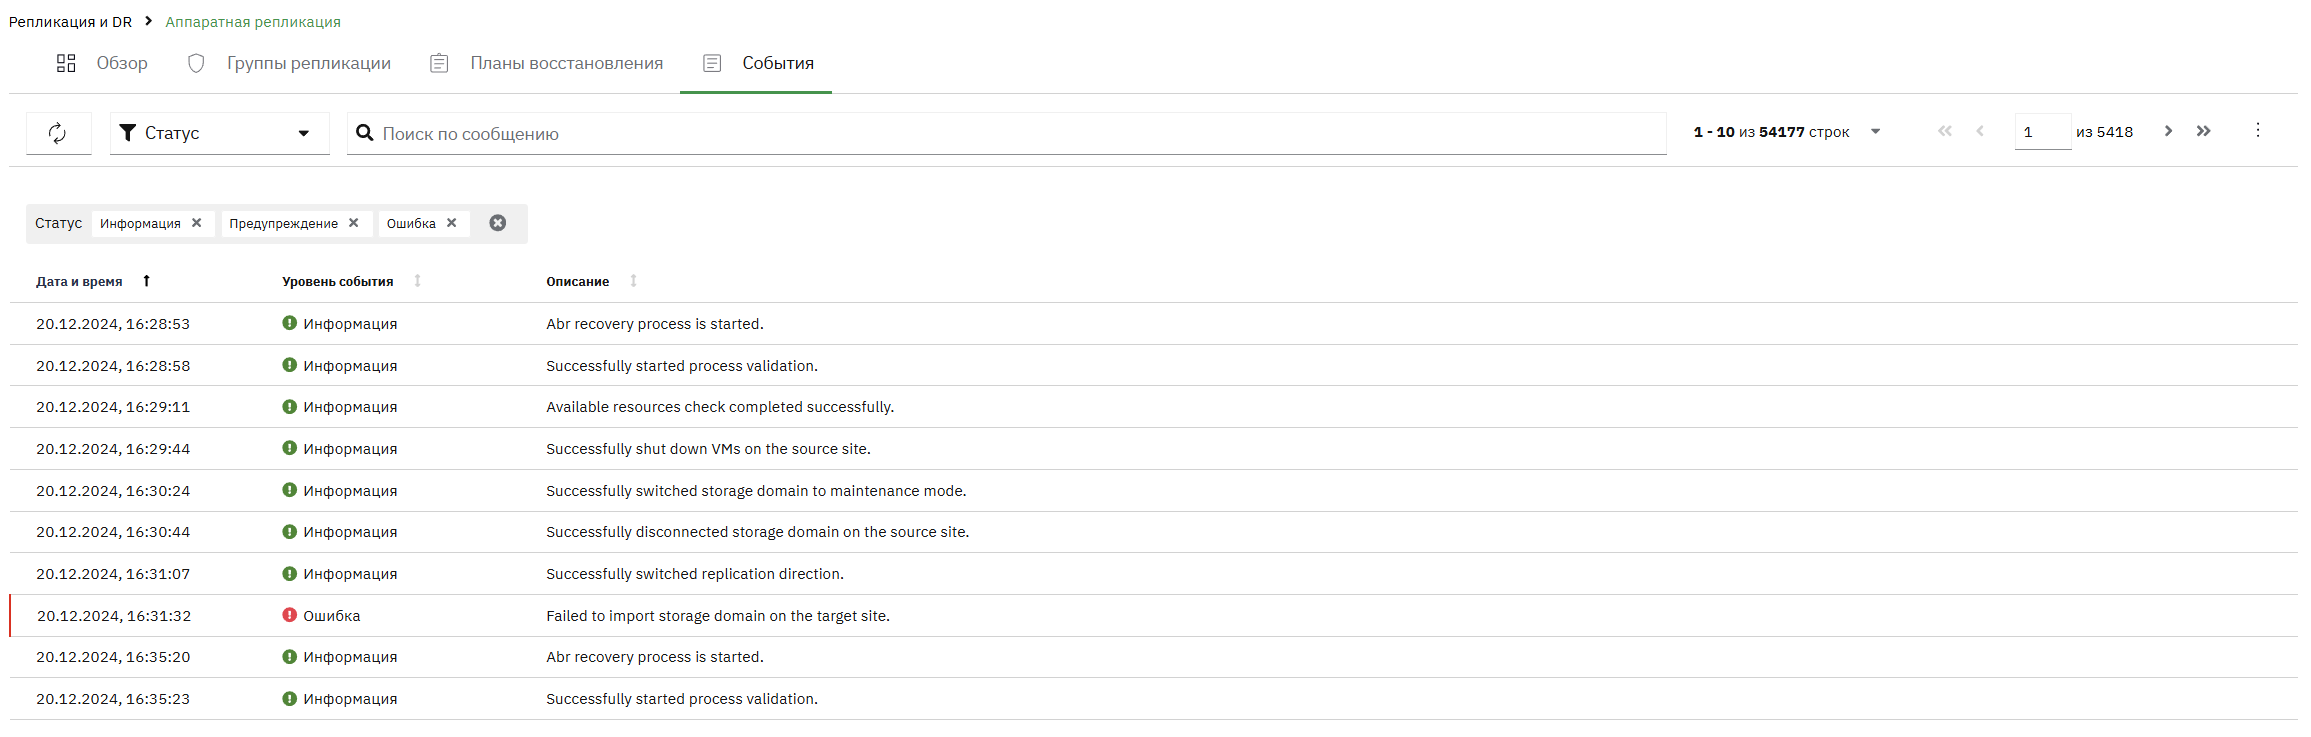Image resolution: width=2311 pixels, height=737 pixels.
Task: Expand the rows-per-page dropdown arrow
Action: pyautogui.click(x=1876, y=131)
